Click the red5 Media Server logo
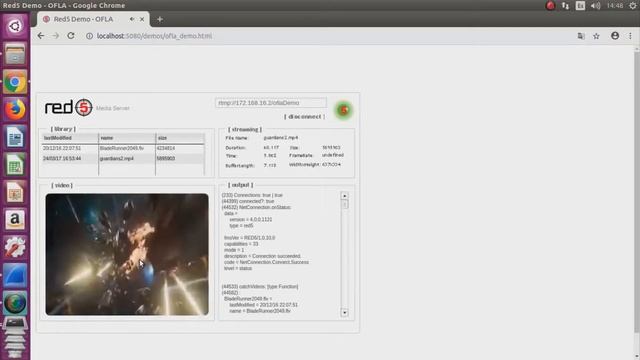Image resolution: width=640 pixels, height=360 pixels. pos(69,107)
